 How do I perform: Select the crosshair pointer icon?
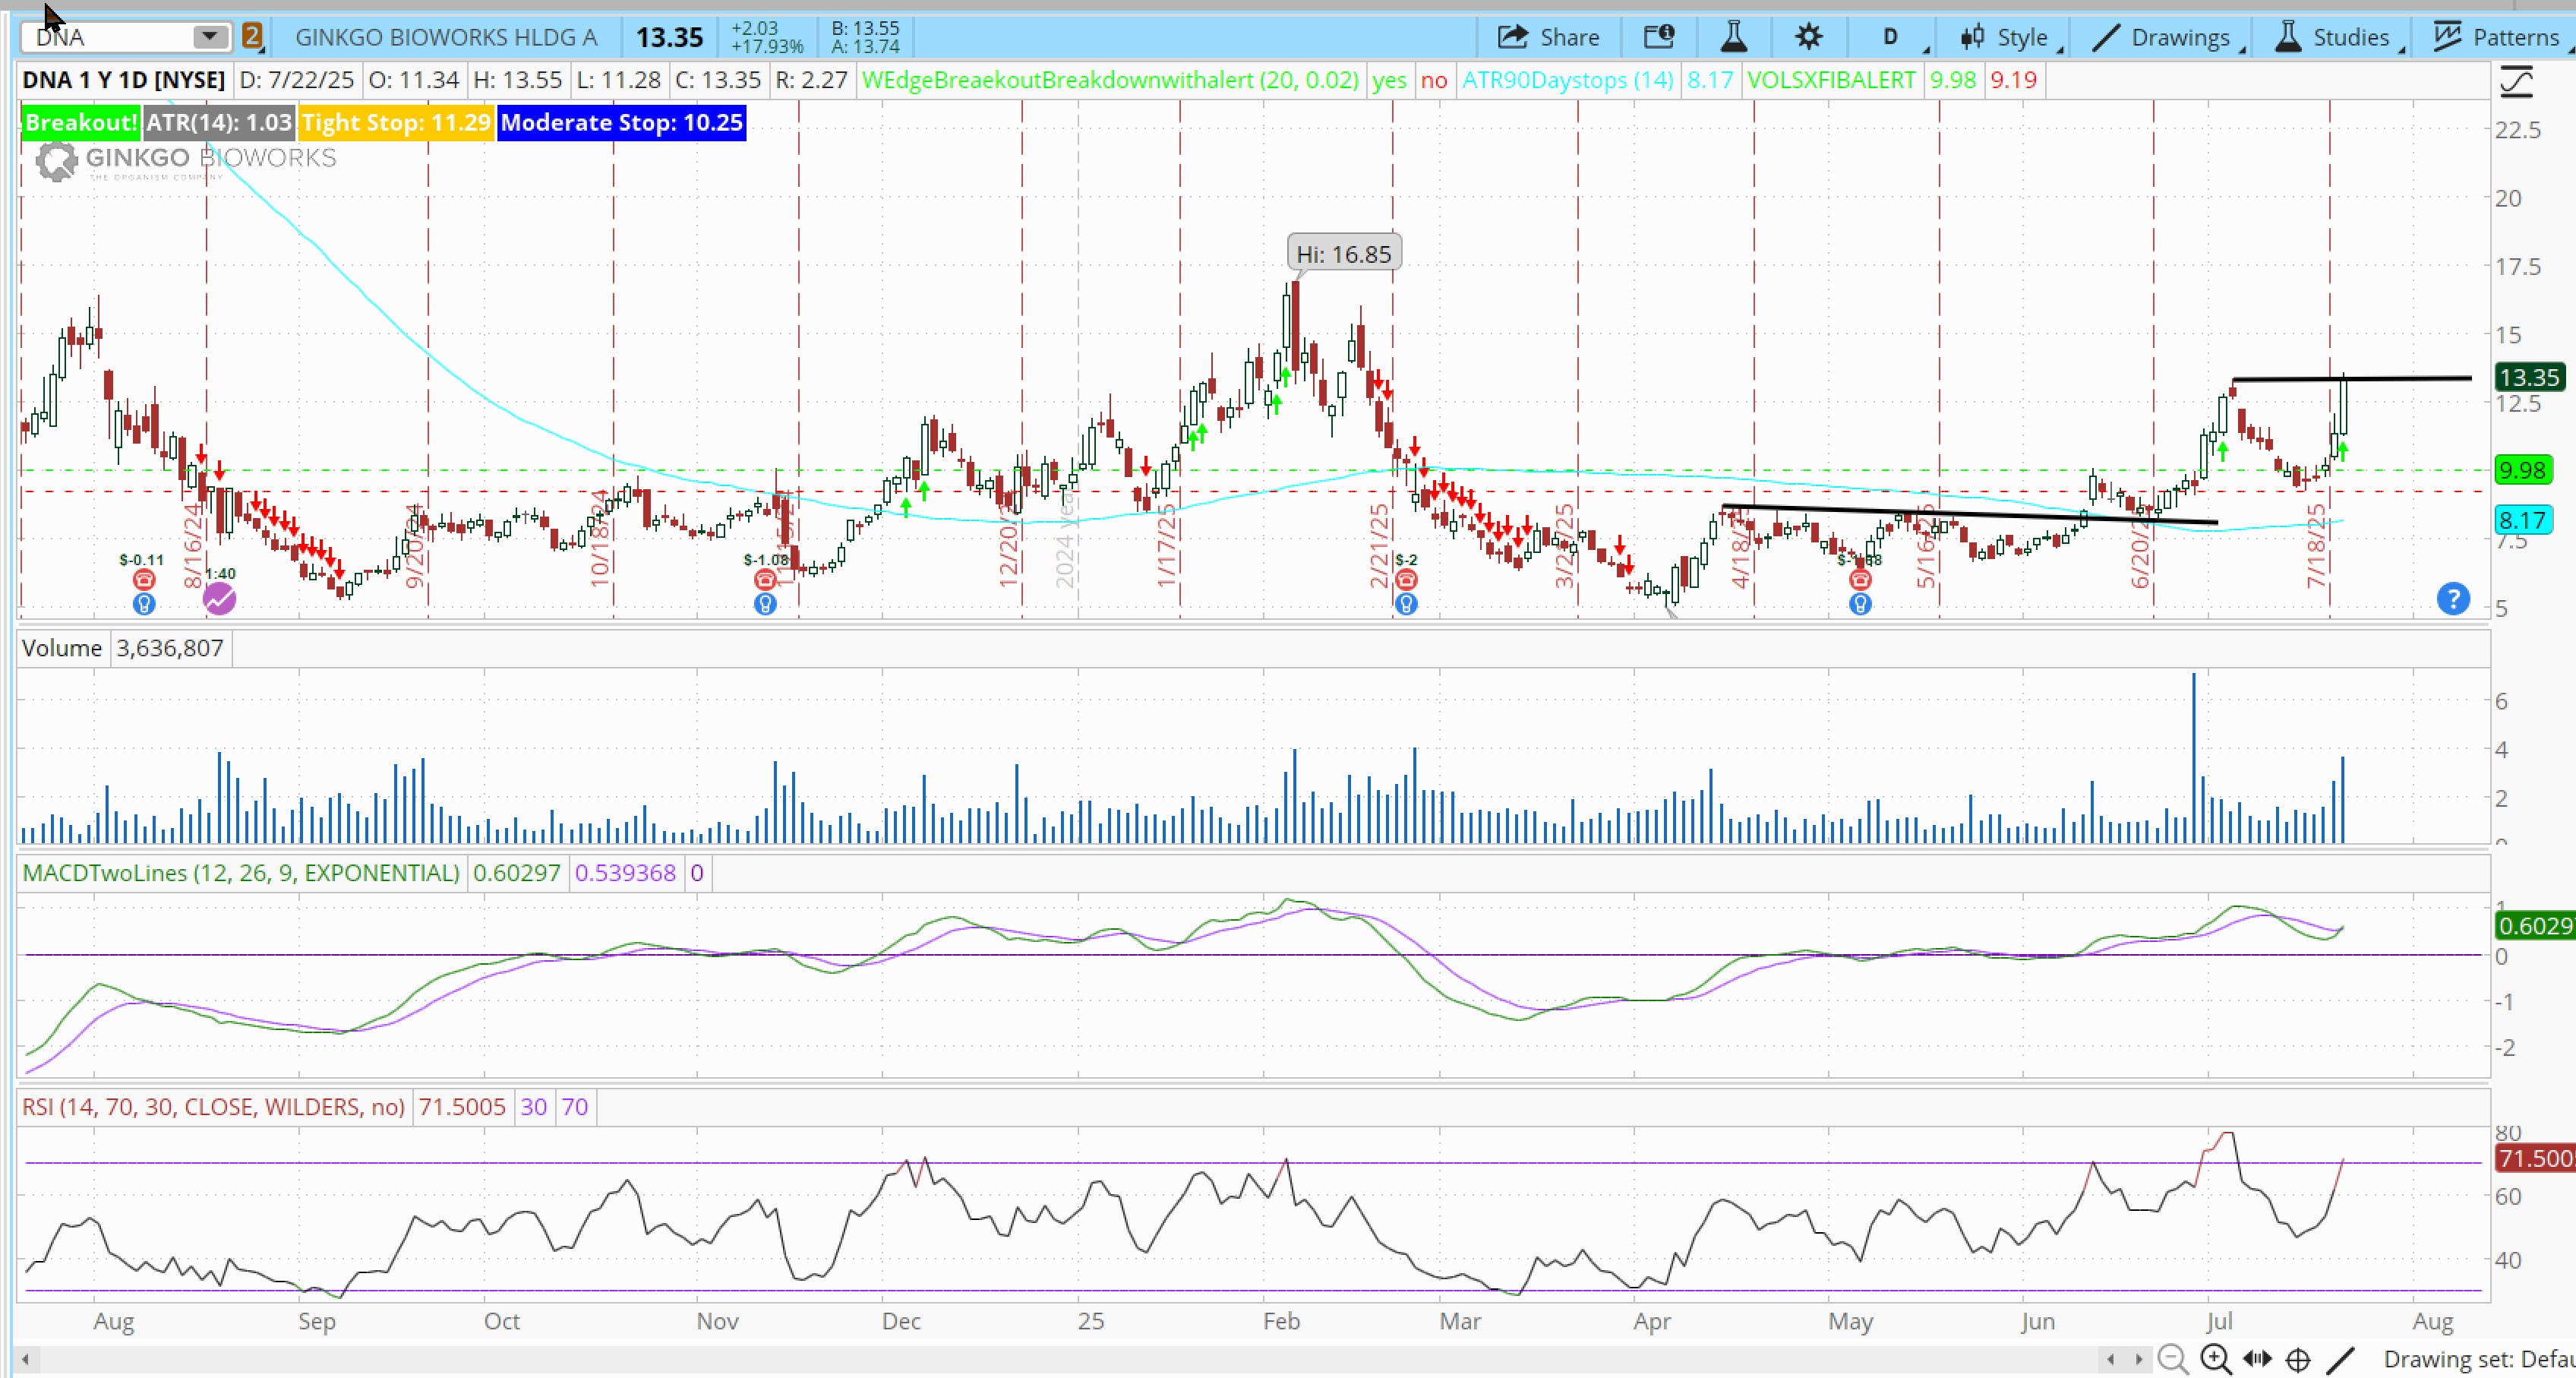[2298, 1360]
